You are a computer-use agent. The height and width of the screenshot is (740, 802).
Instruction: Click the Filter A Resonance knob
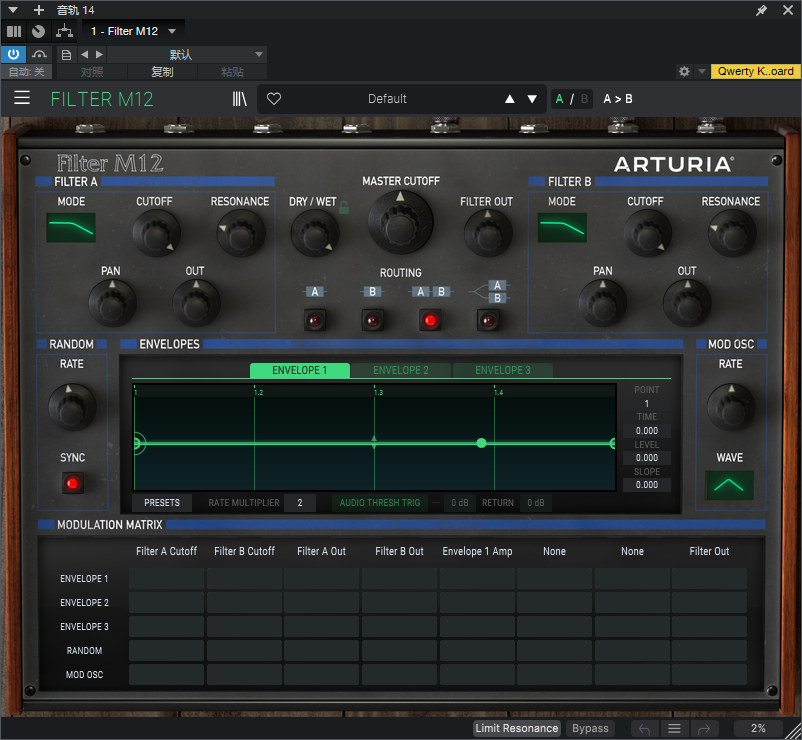(240, 233)
